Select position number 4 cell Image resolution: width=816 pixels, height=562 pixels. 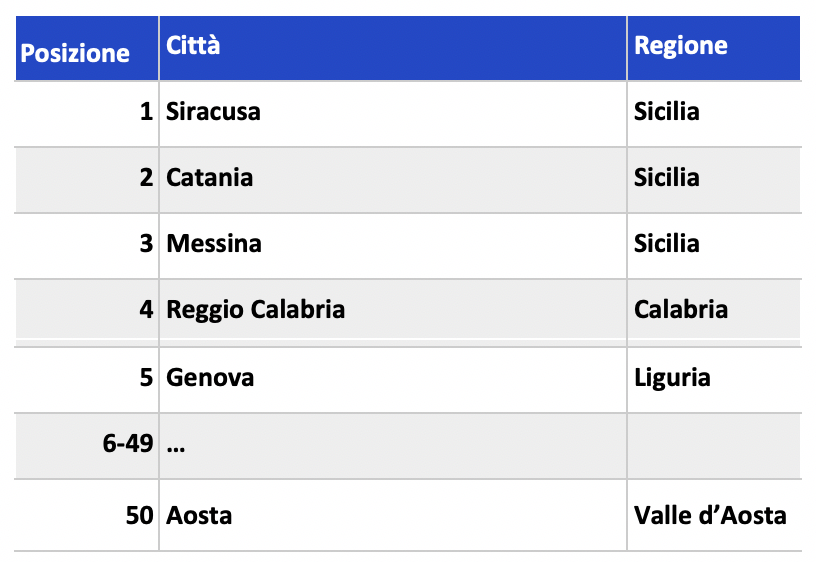[x=146, y=310]
